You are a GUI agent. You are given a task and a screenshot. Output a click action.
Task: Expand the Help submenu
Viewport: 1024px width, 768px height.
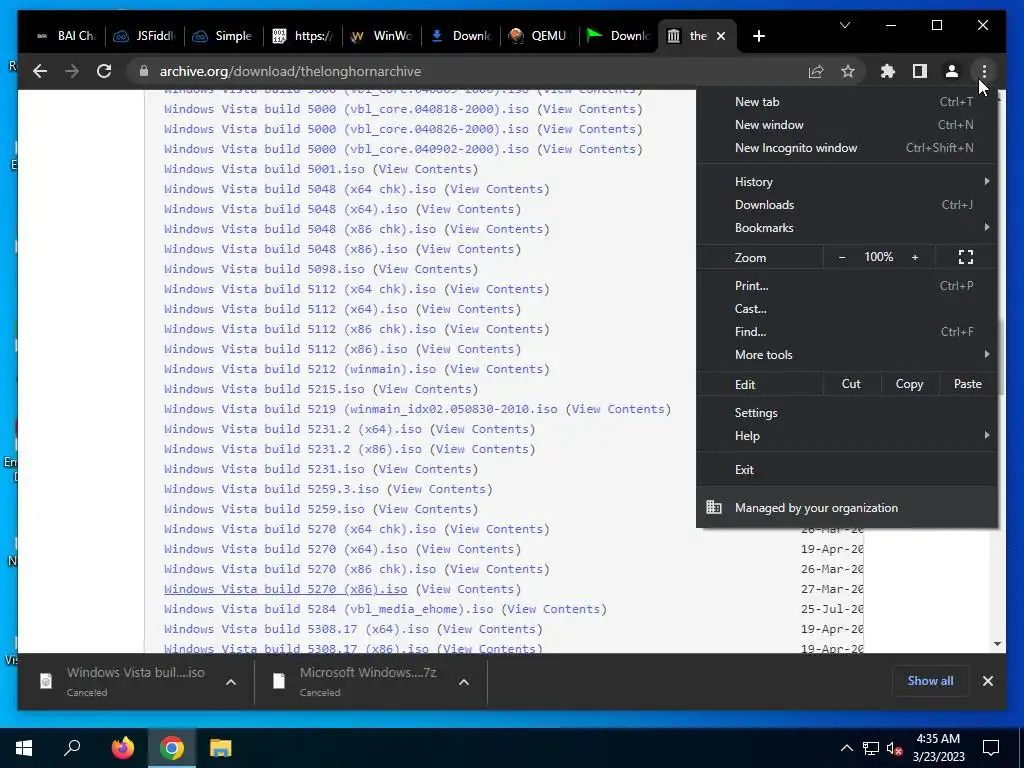coord(847,436)
